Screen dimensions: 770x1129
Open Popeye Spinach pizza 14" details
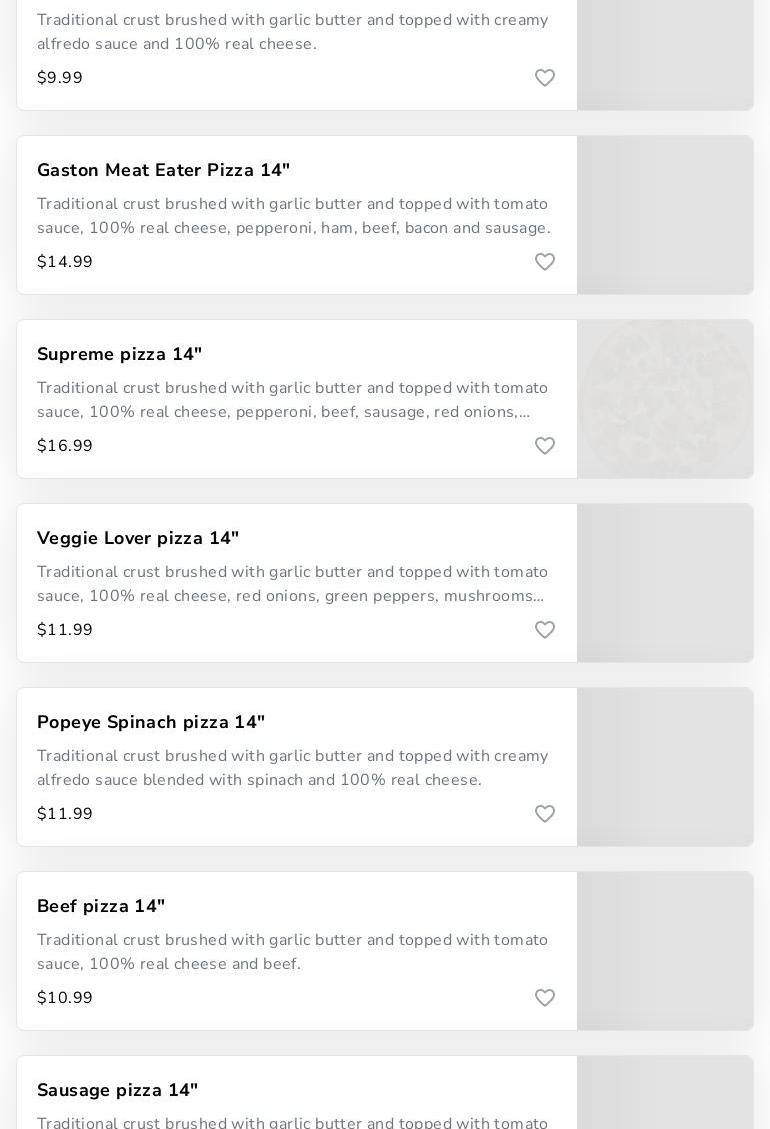pos(151,722)
